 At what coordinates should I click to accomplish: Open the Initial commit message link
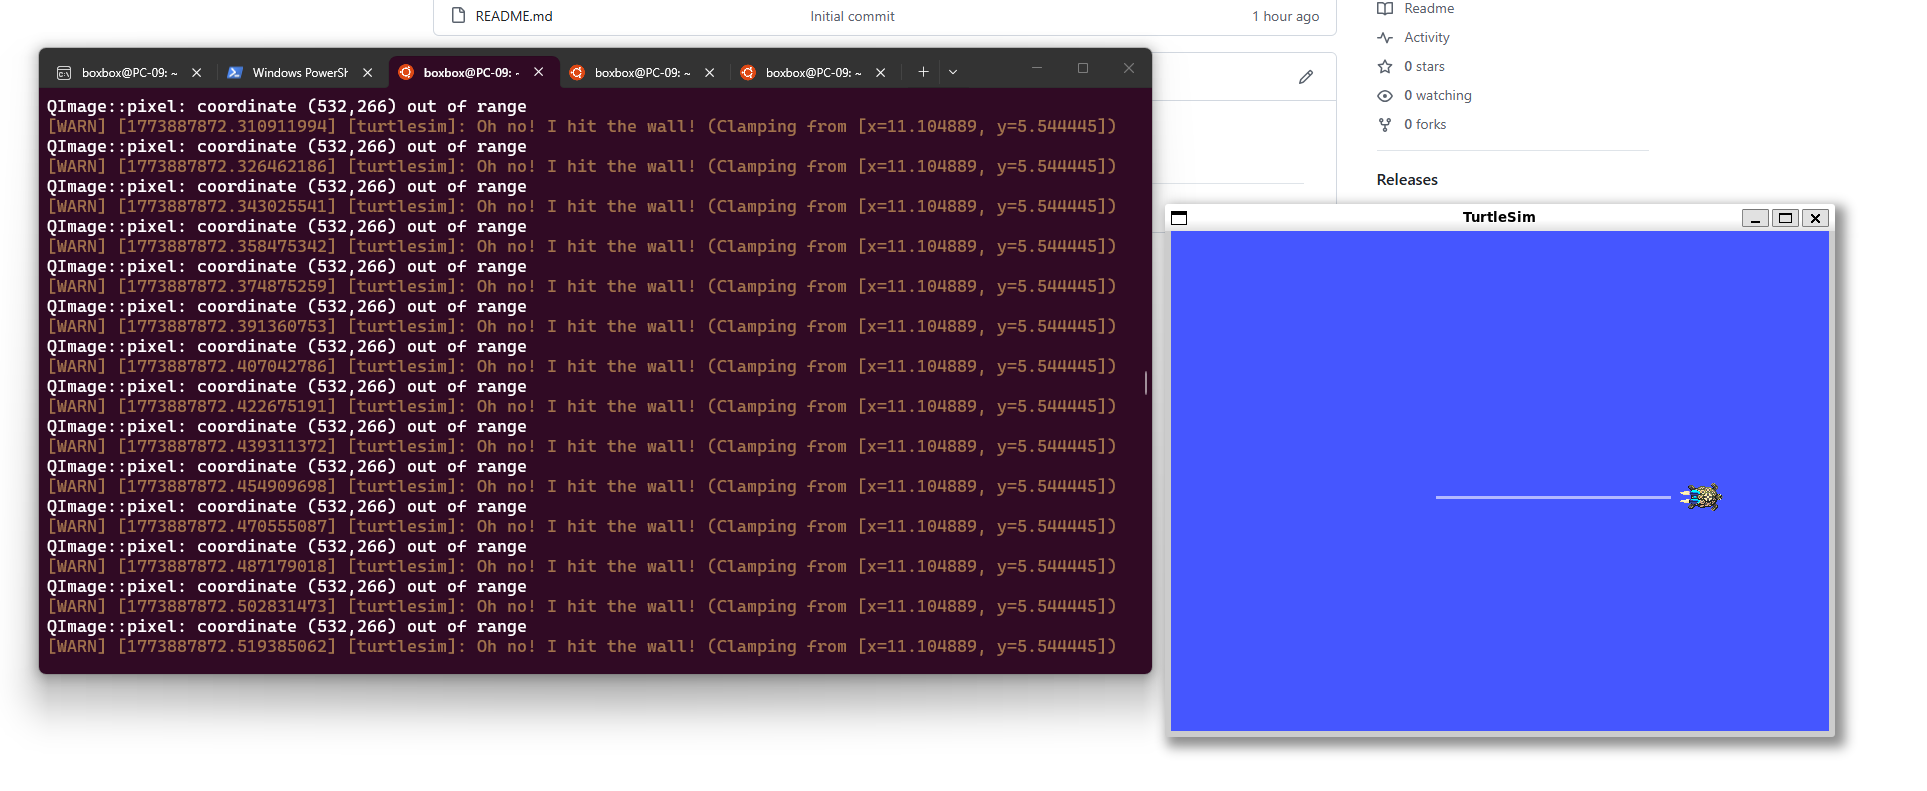coord(852,16)
